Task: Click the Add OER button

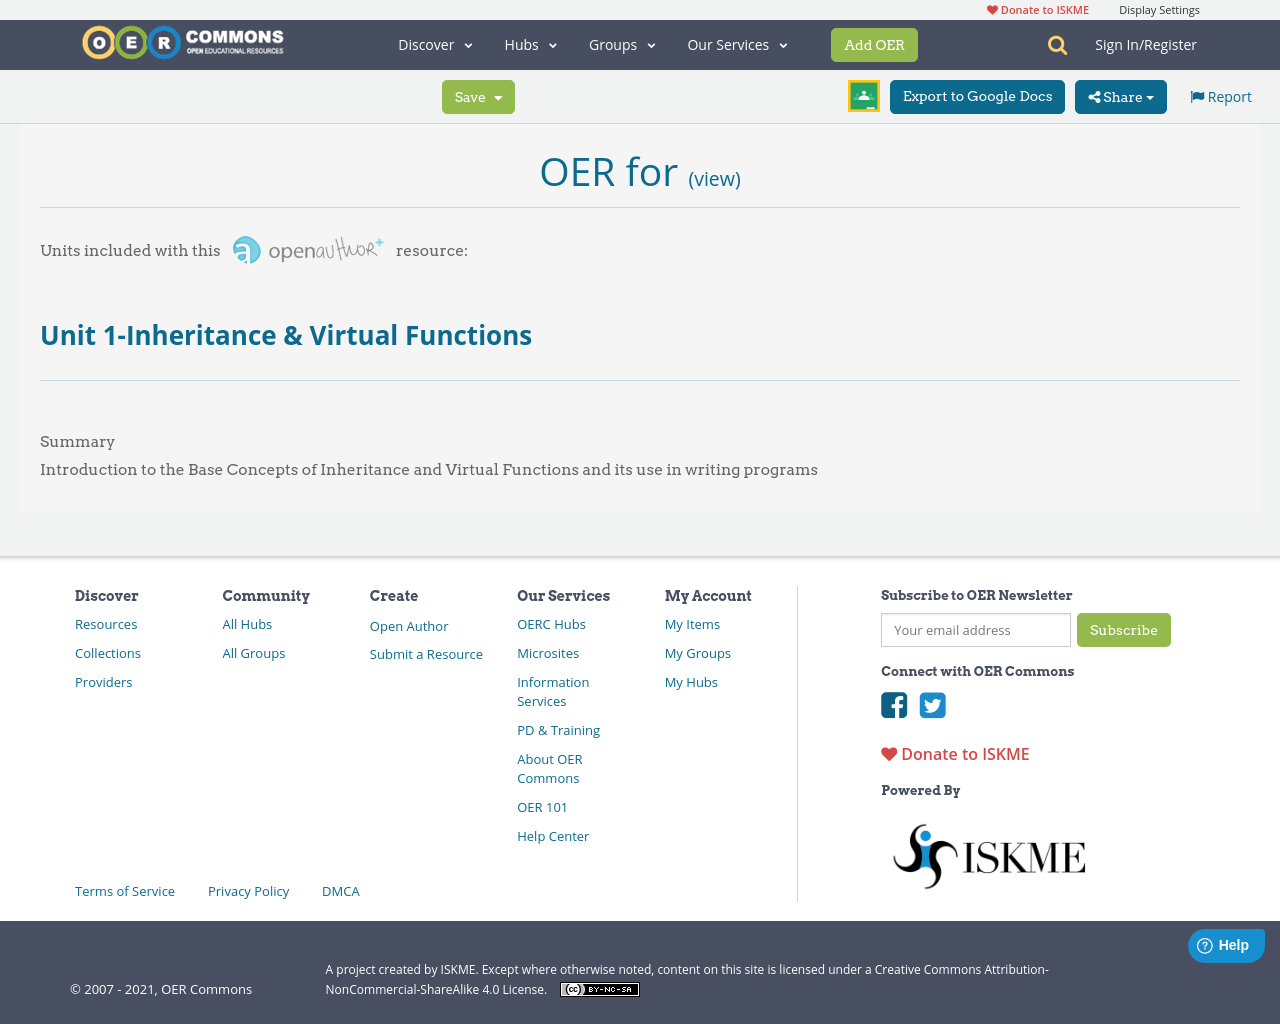Action: pos(874,44)
